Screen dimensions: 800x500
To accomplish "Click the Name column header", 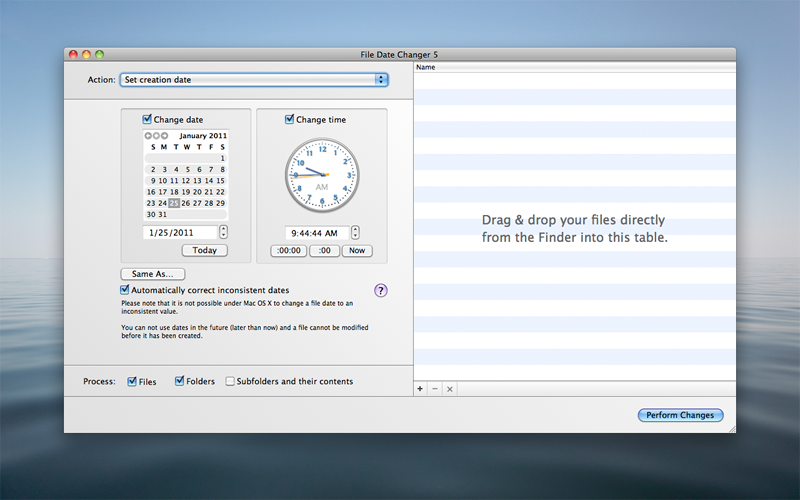I will click(574, 67).
